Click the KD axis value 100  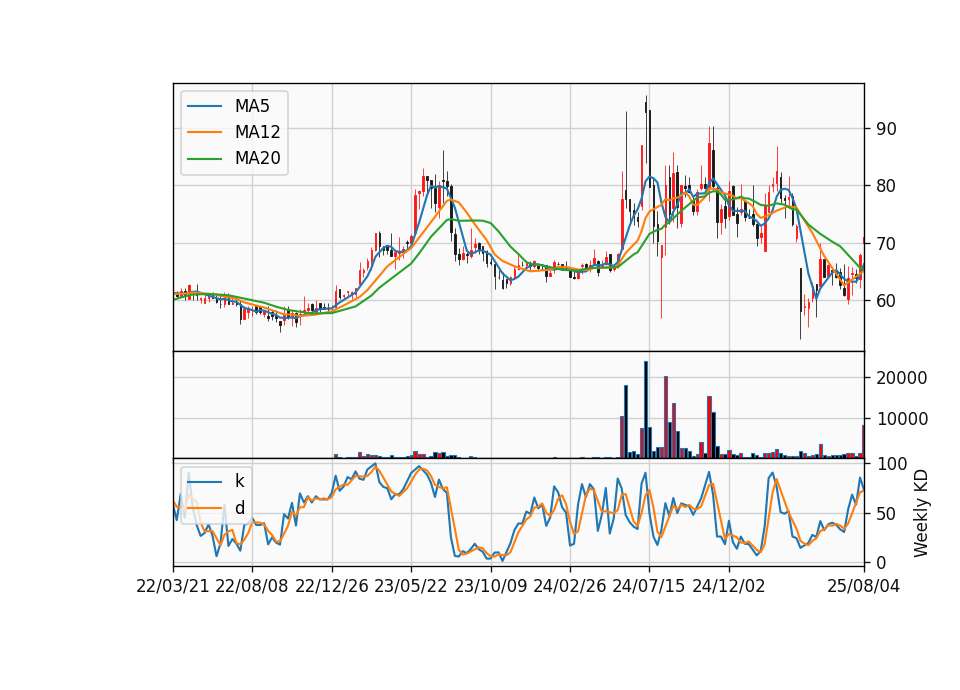click(892, 464)
